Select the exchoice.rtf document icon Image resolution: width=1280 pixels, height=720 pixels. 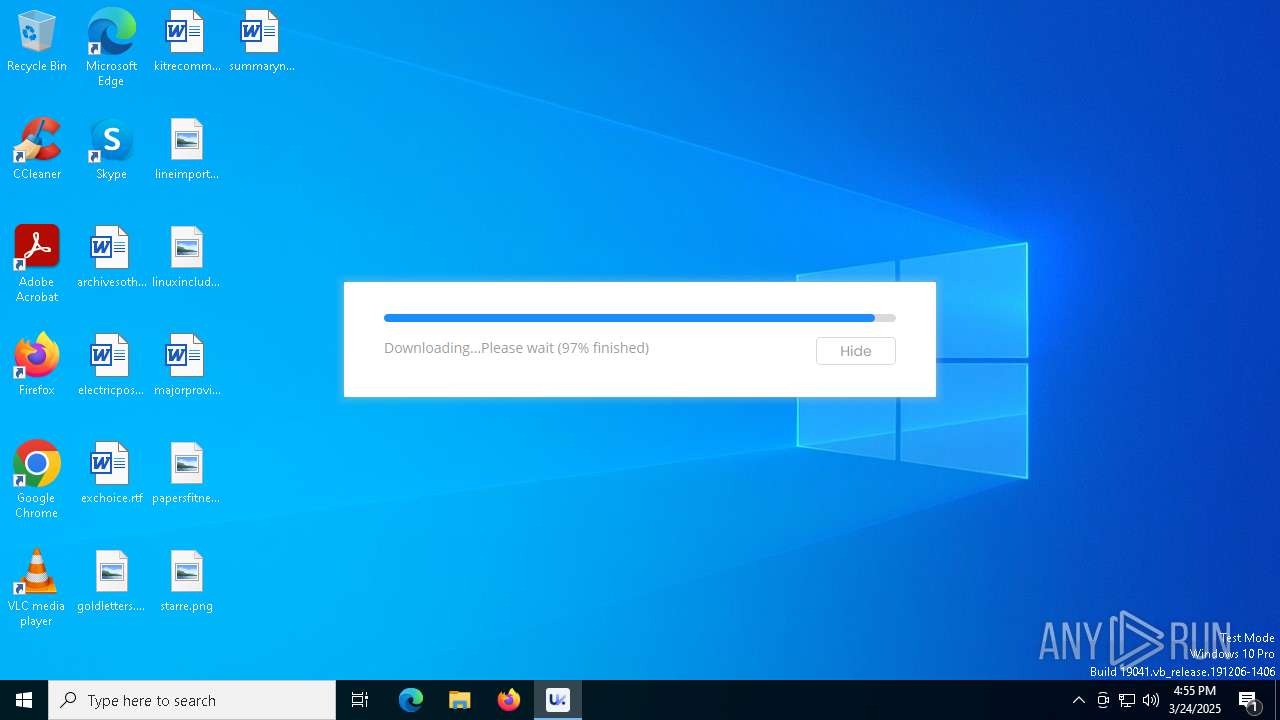[x=111, y=474]
